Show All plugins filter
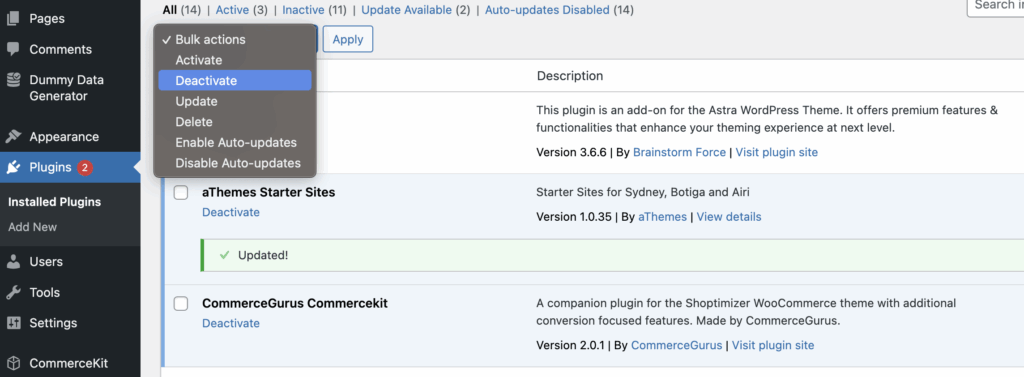 coord(170,10)
